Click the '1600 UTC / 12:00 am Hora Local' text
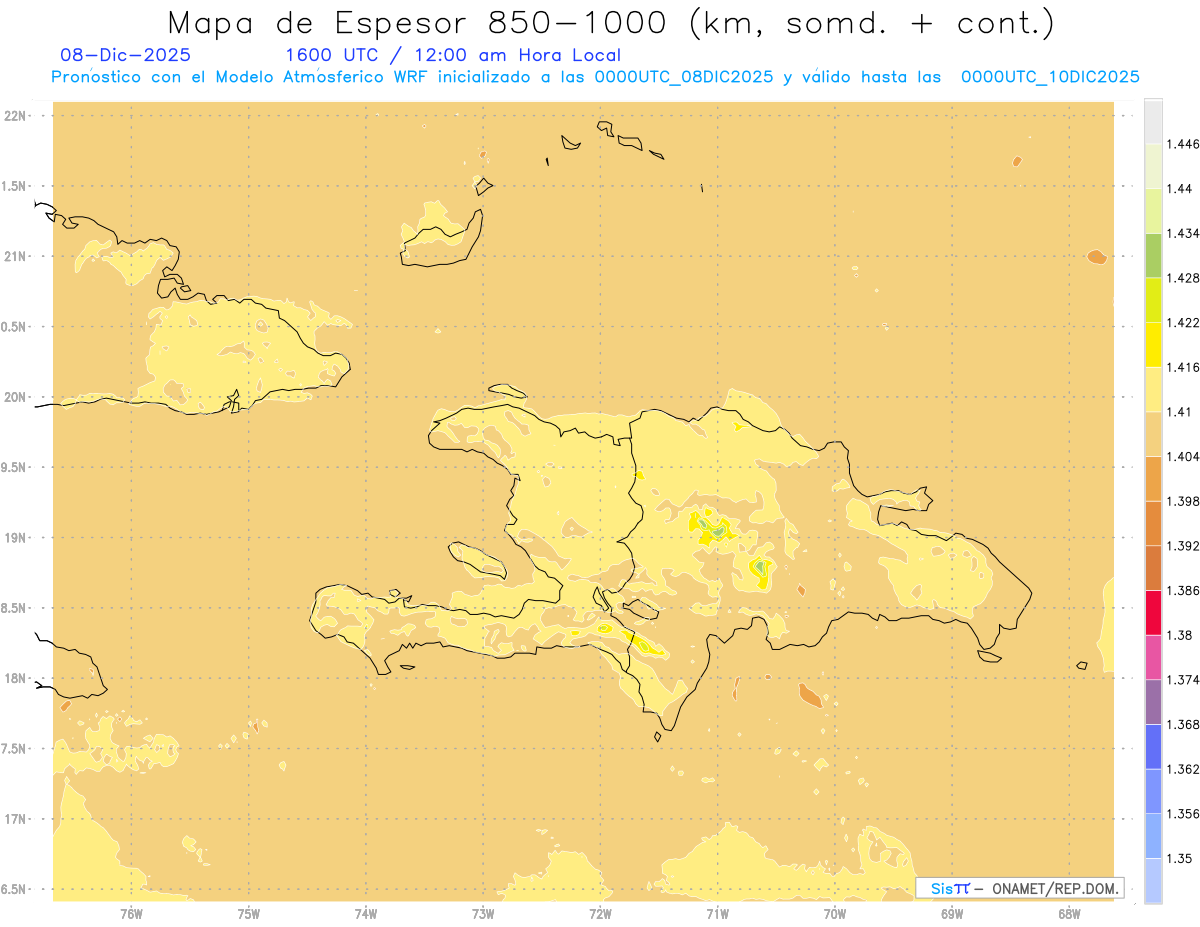This screenshot has height=927, width=1200. [x=453, y=55]
